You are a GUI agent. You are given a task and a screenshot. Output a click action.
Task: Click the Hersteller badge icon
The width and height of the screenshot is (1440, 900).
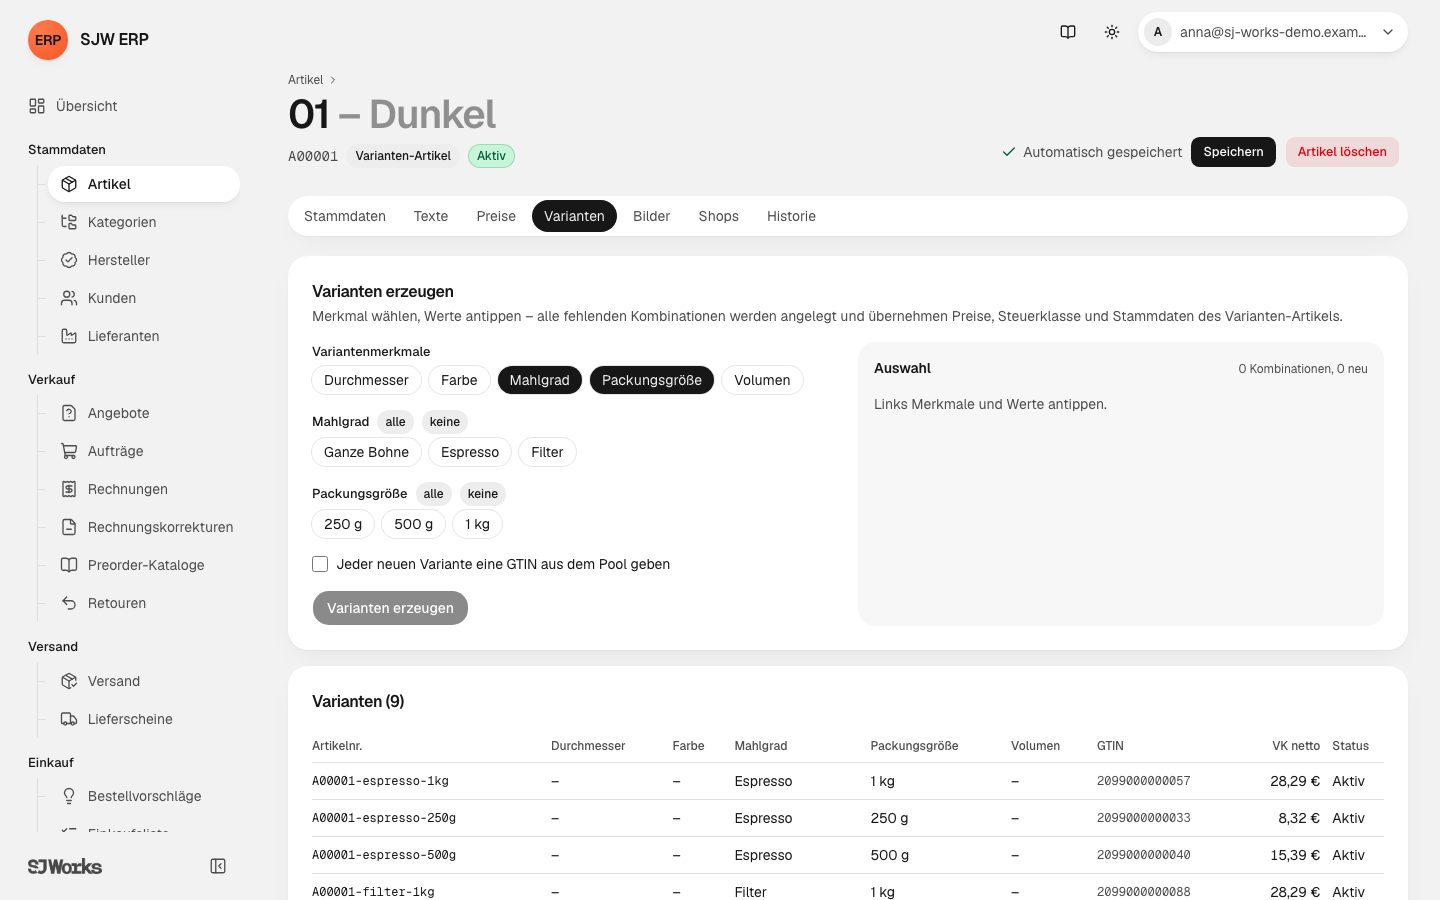point(69,260)
